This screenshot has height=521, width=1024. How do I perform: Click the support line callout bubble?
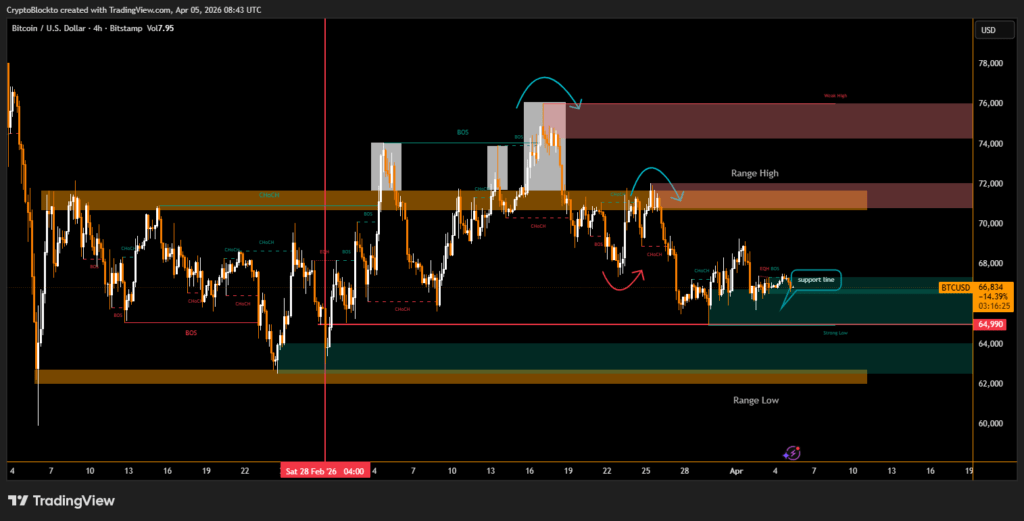pos(815,280)
